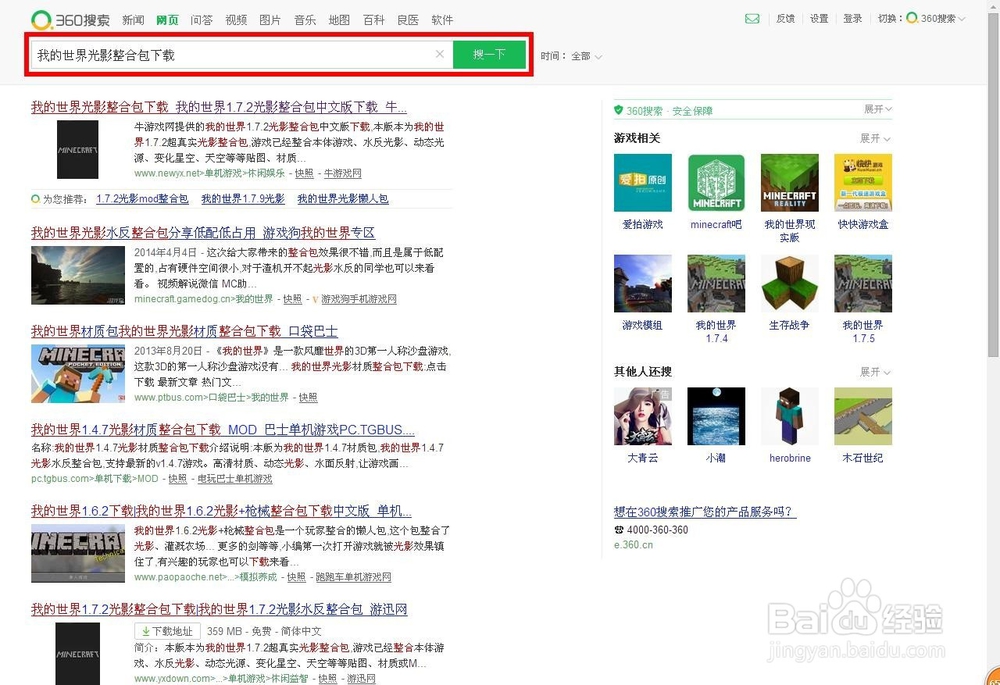
Task: Click the 反馈 link
Action: pos(785,18)
